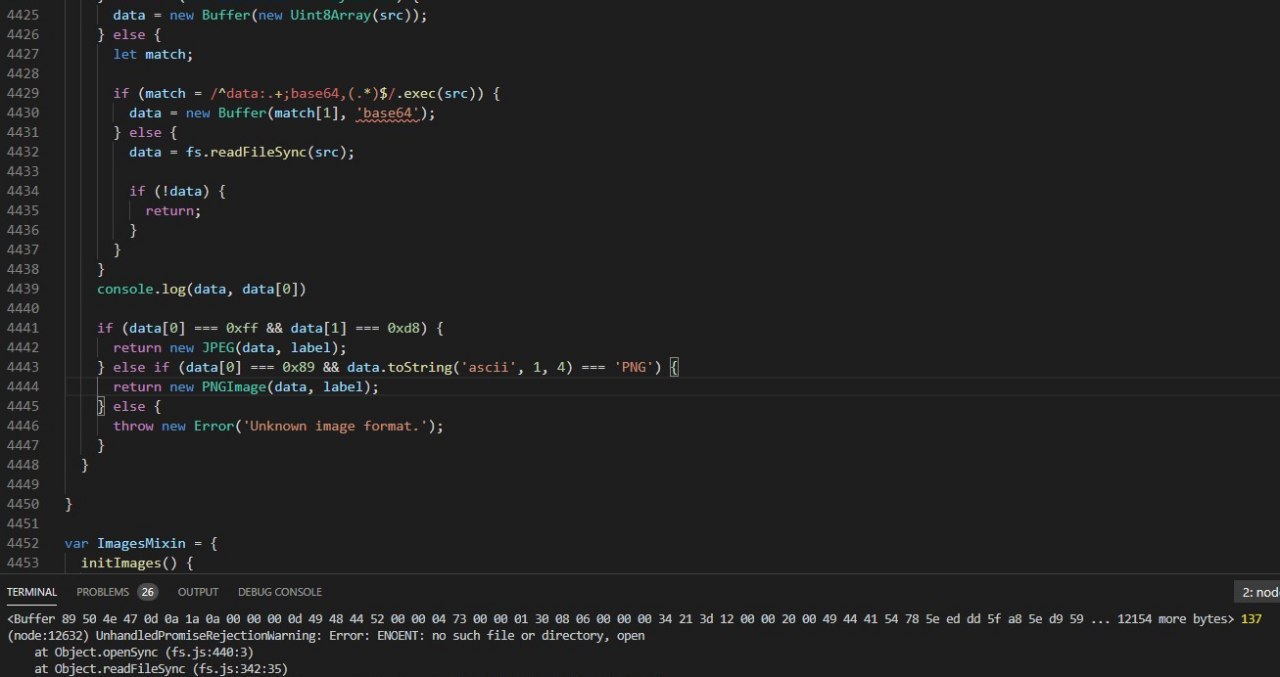Click line number 4443 in the gutter
This screenshot has height=677, width=1280.
[22, 367]
